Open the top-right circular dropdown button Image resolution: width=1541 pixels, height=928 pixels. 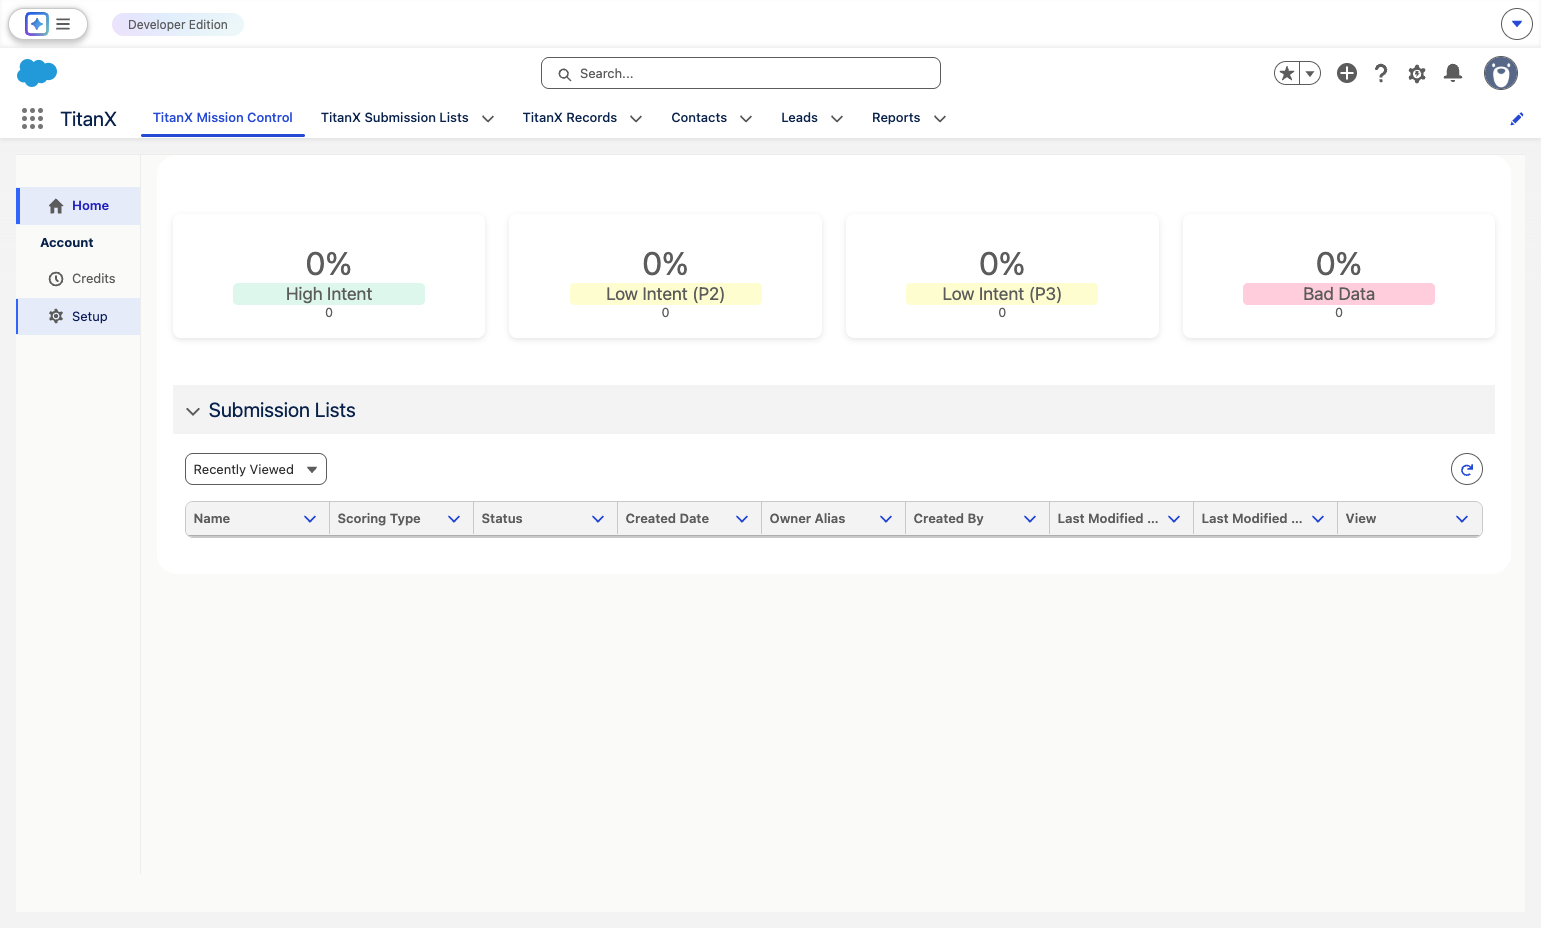tap(1517, 24)
